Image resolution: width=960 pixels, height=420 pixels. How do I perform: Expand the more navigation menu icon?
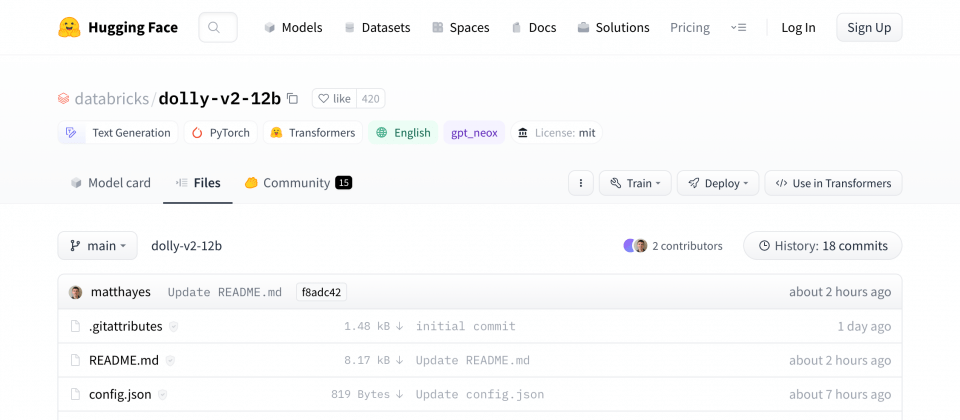point(738,28)
